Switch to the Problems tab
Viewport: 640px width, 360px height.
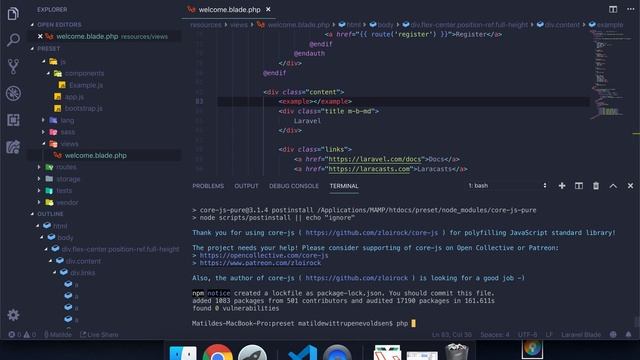coord(208,186)
